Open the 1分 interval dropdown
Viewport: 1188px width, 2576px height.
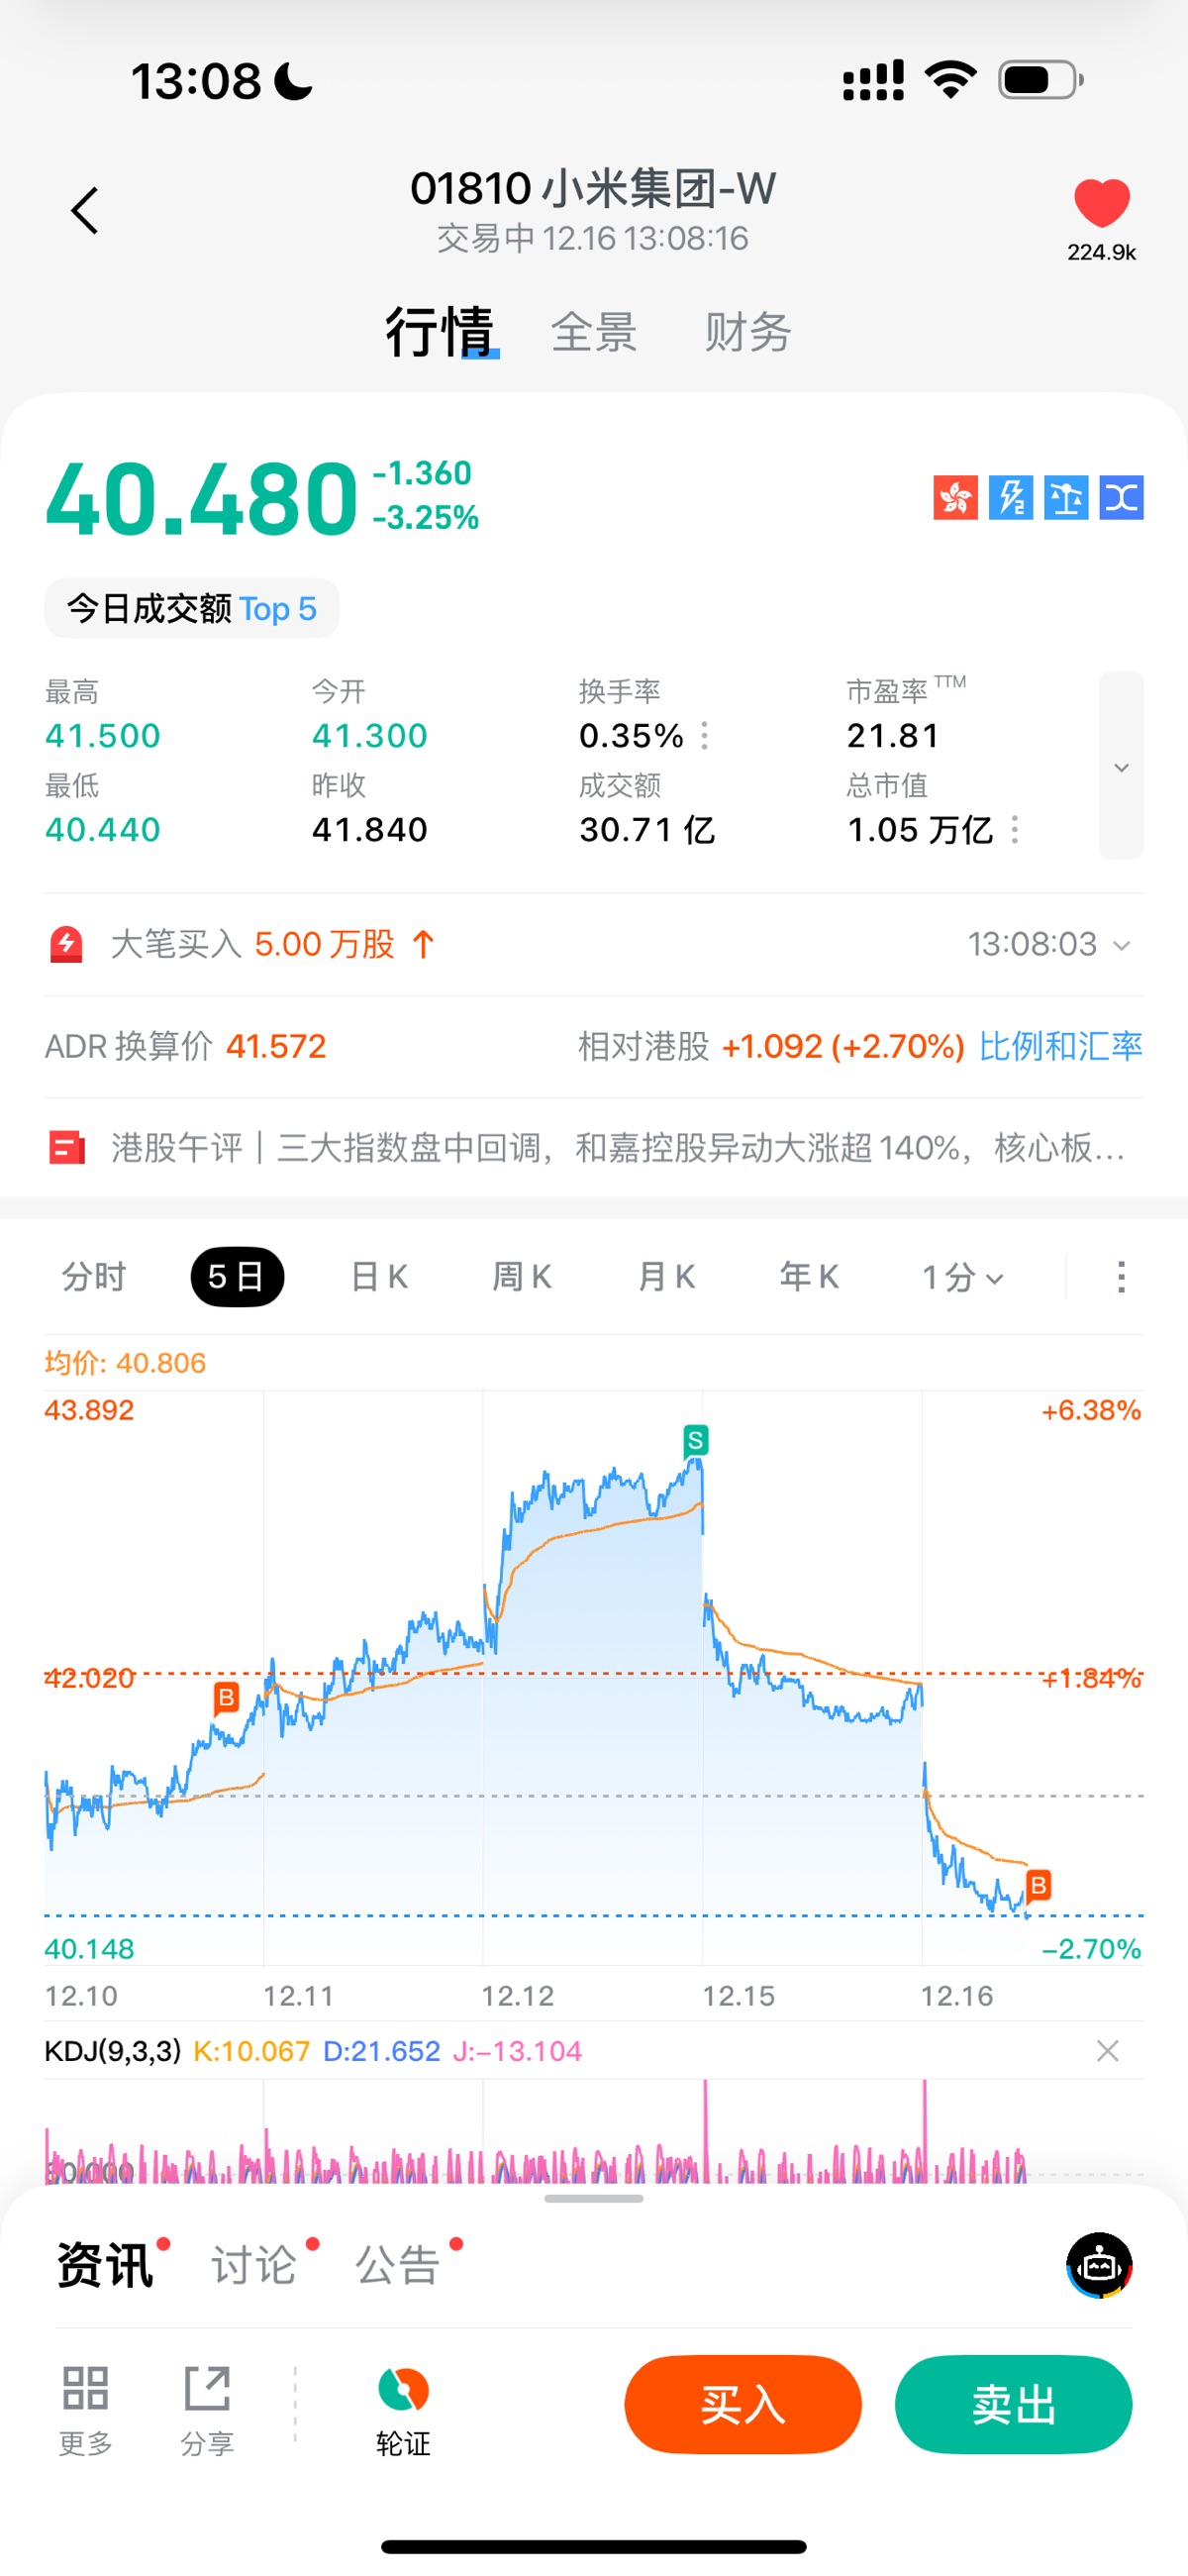[961, 1277]
